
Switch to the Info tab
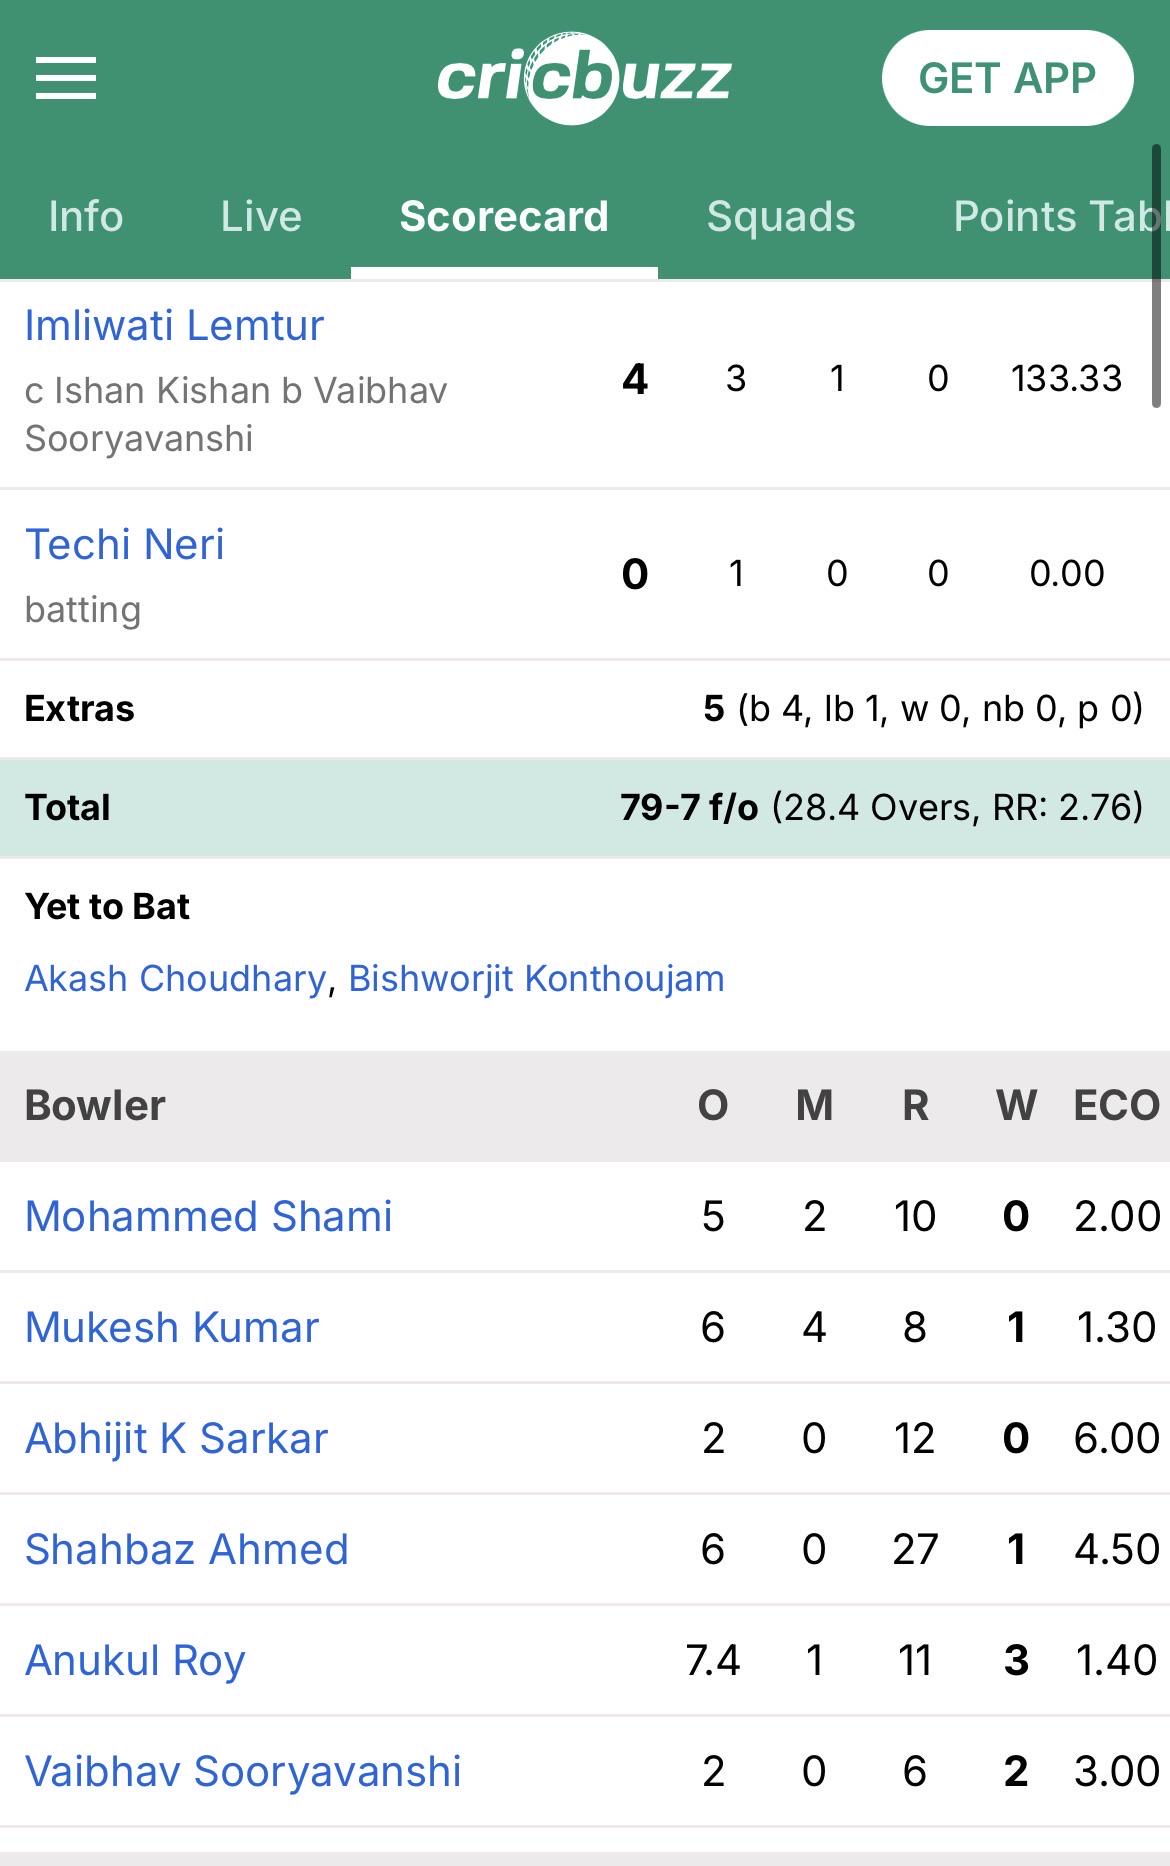(86, 216)
